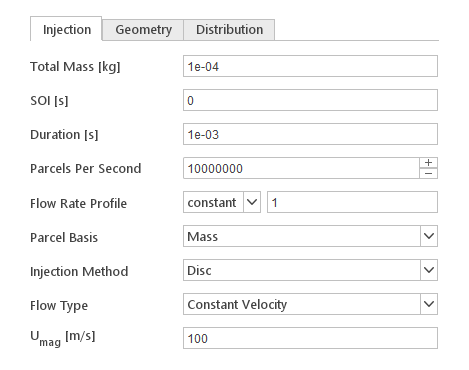Click the Parcel Basis label

coord(64,237)
